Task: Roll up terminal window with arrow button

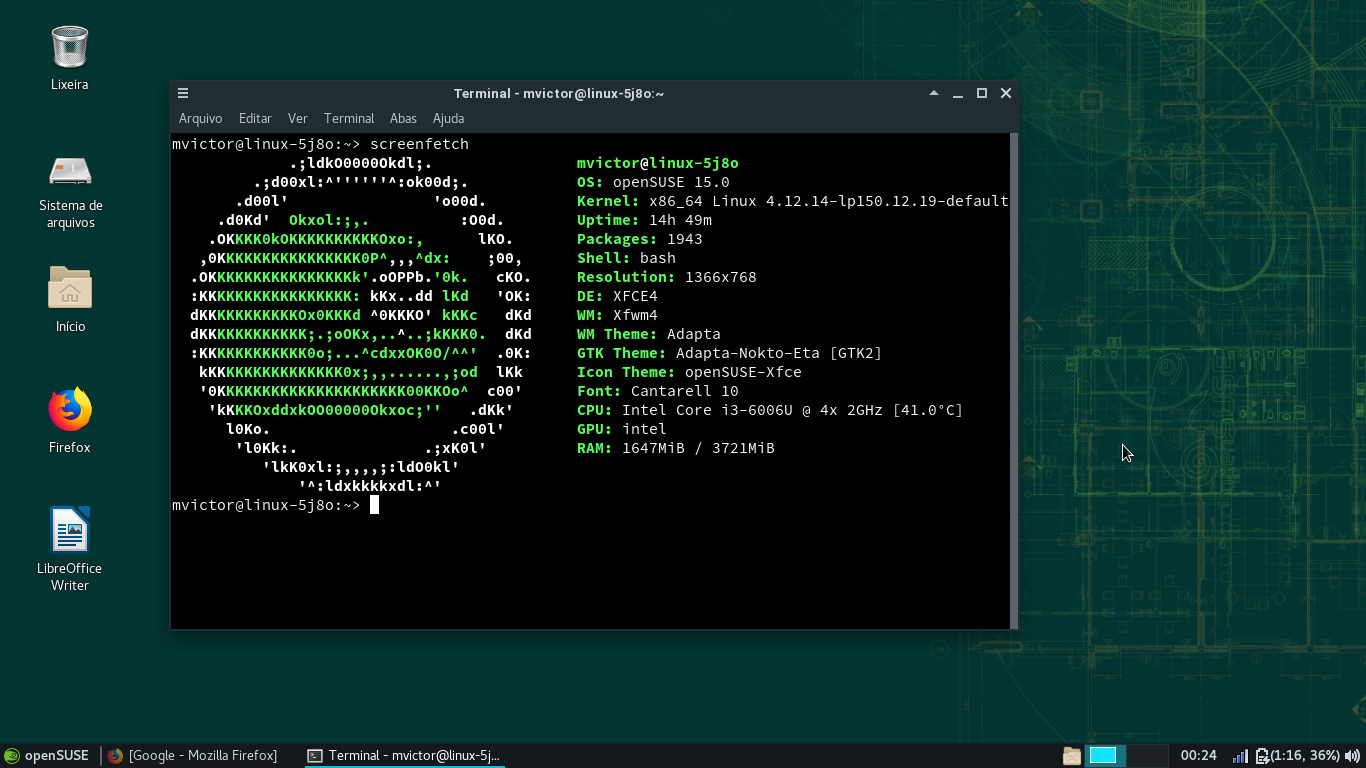Action: pos(934,93)
